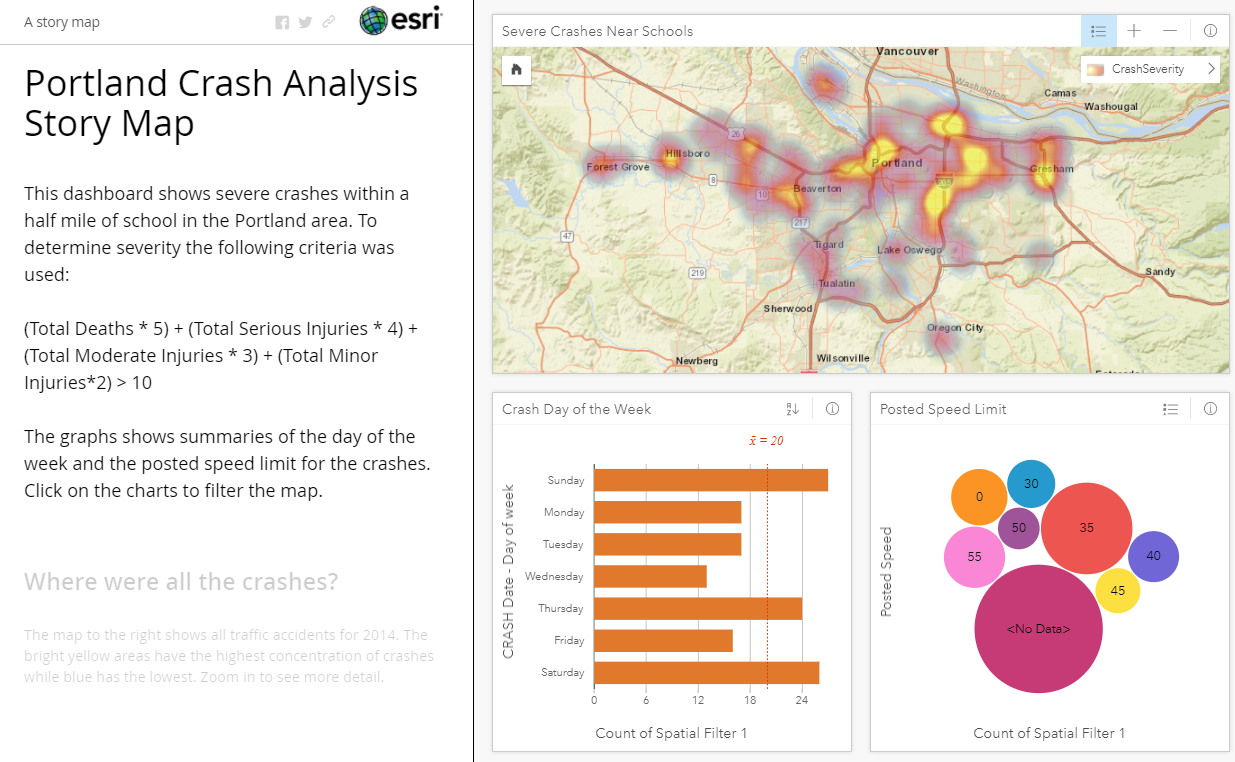The image size is (1235, 762).
Task: Click the 'Severe Crashes Near Schools' title
Action: coord(597,31)
